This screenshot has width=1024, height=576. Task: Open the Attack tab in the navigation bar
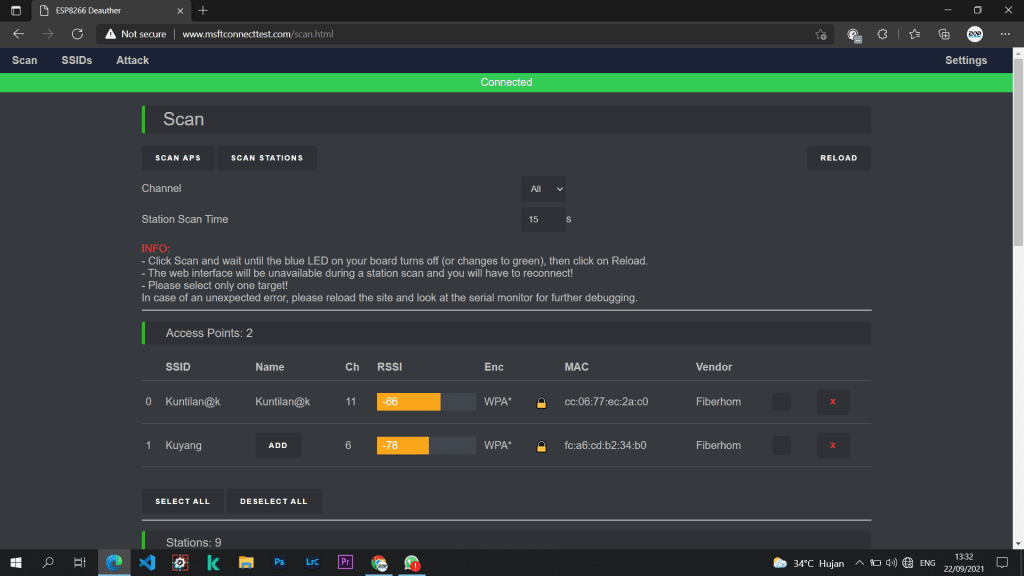[132, 60]
